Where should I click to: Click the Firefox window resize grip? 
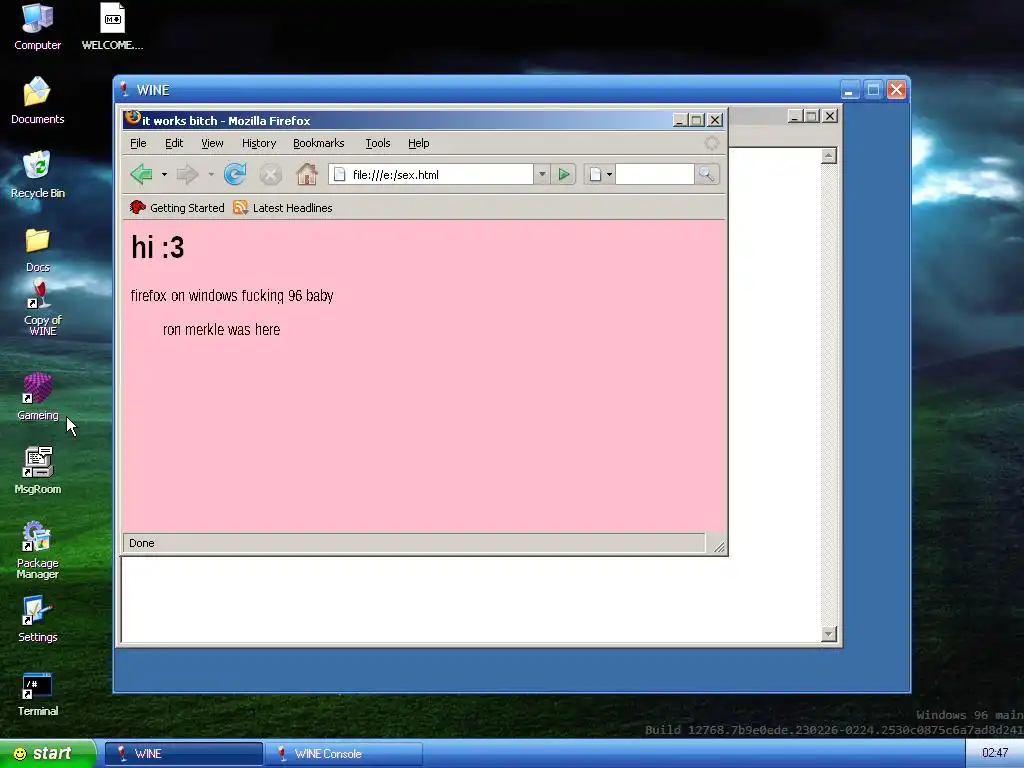[718, 547]
